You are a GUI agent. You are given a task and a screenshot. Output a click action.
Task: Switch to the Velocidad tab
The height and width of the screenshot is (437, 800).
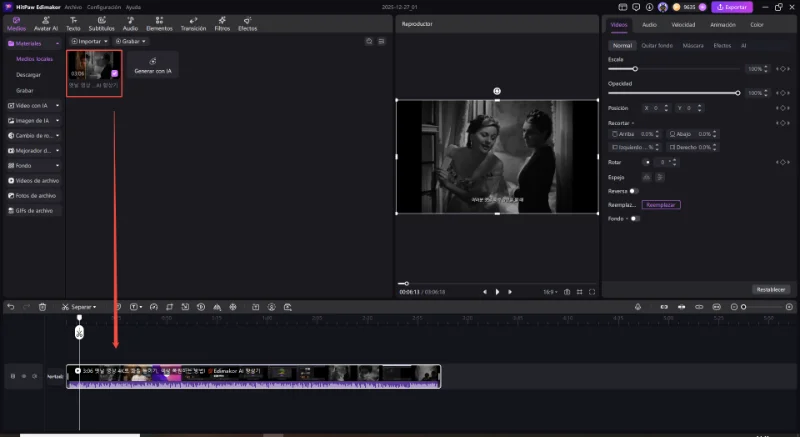(683, 24)
